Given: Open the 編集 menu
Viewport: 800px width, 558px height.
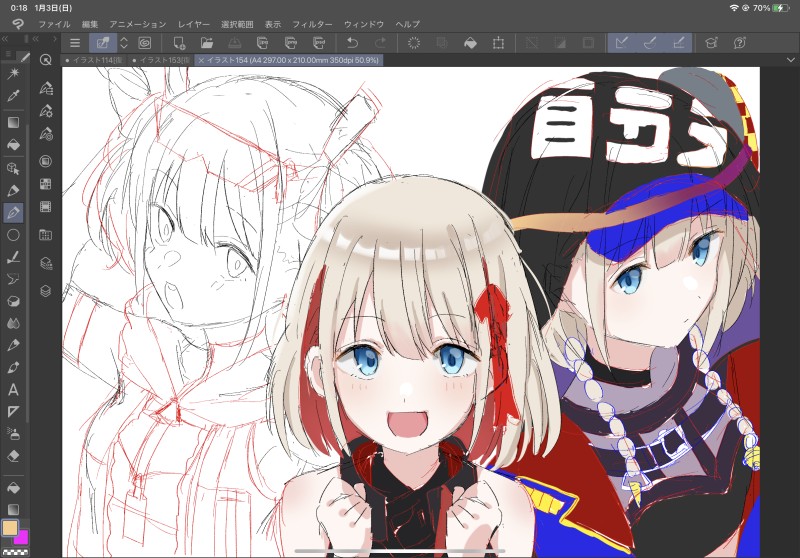Looking at the screenshot, I should pyautogui.click(x=89, y=24).
